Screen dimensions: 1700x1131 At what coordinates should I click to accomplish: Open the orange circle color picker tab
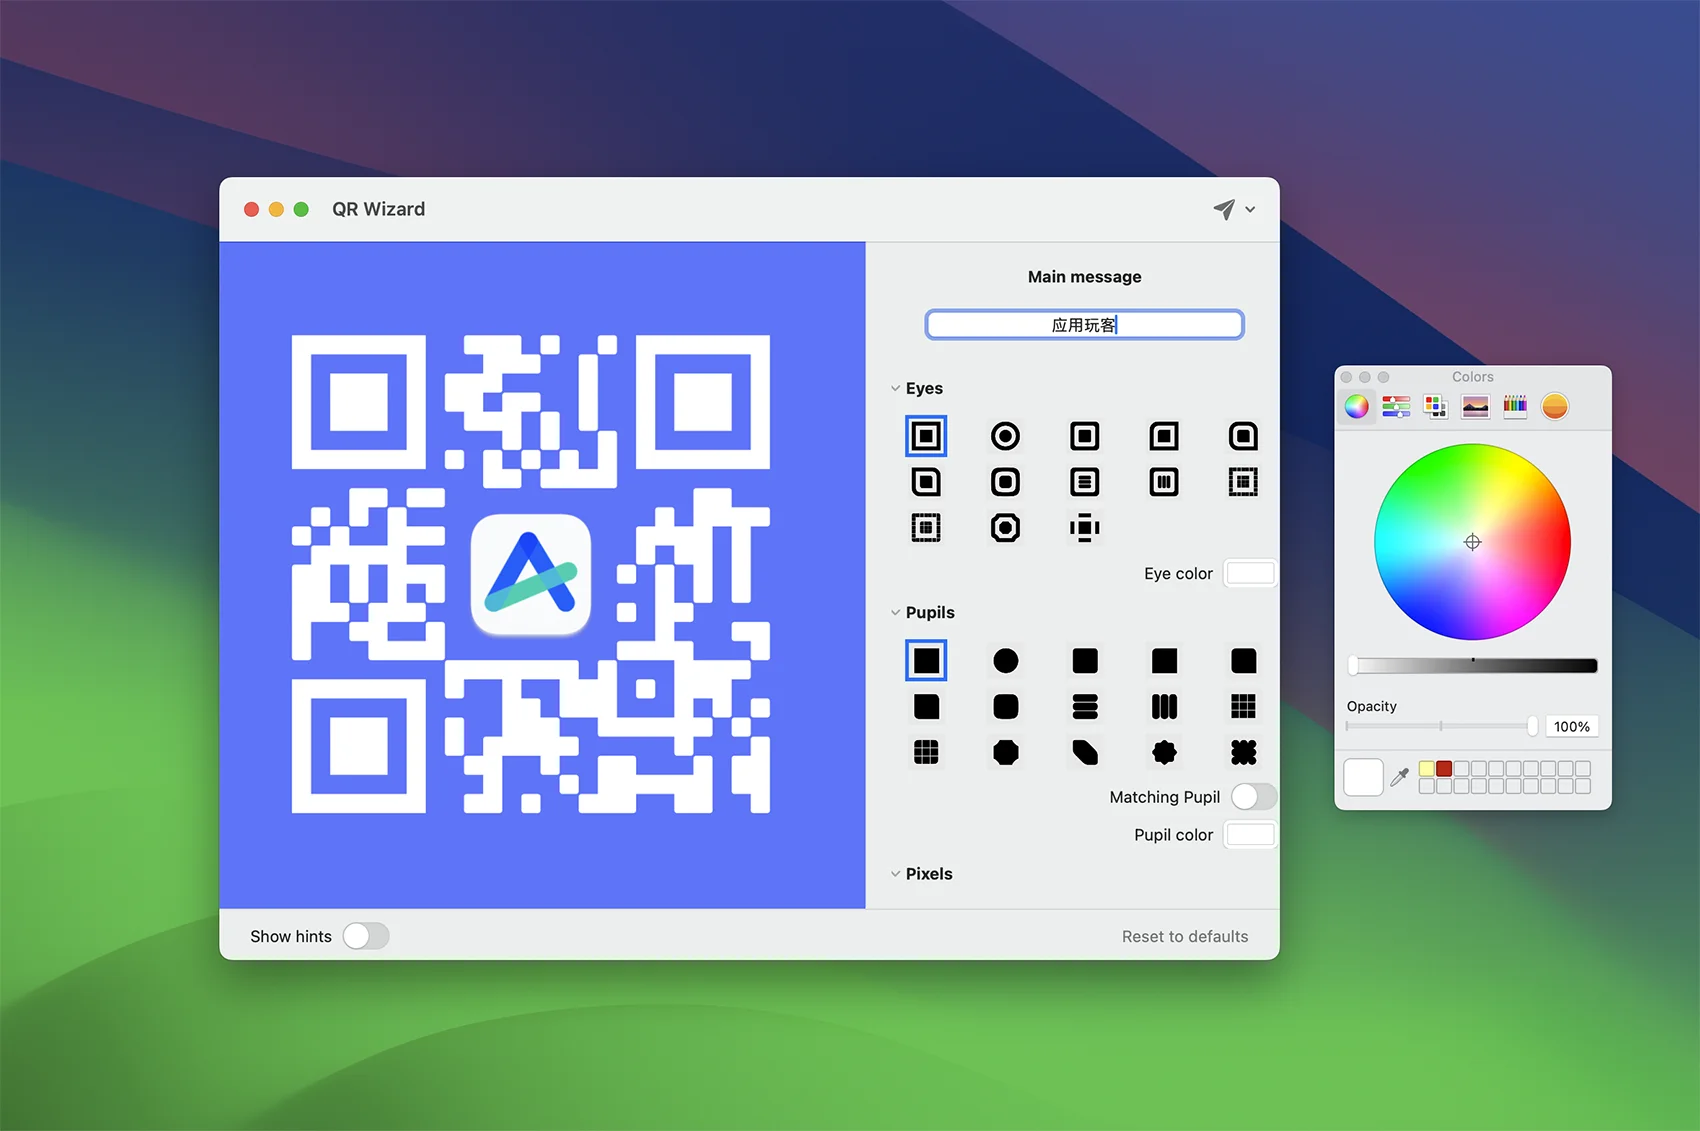[1555, 406]
